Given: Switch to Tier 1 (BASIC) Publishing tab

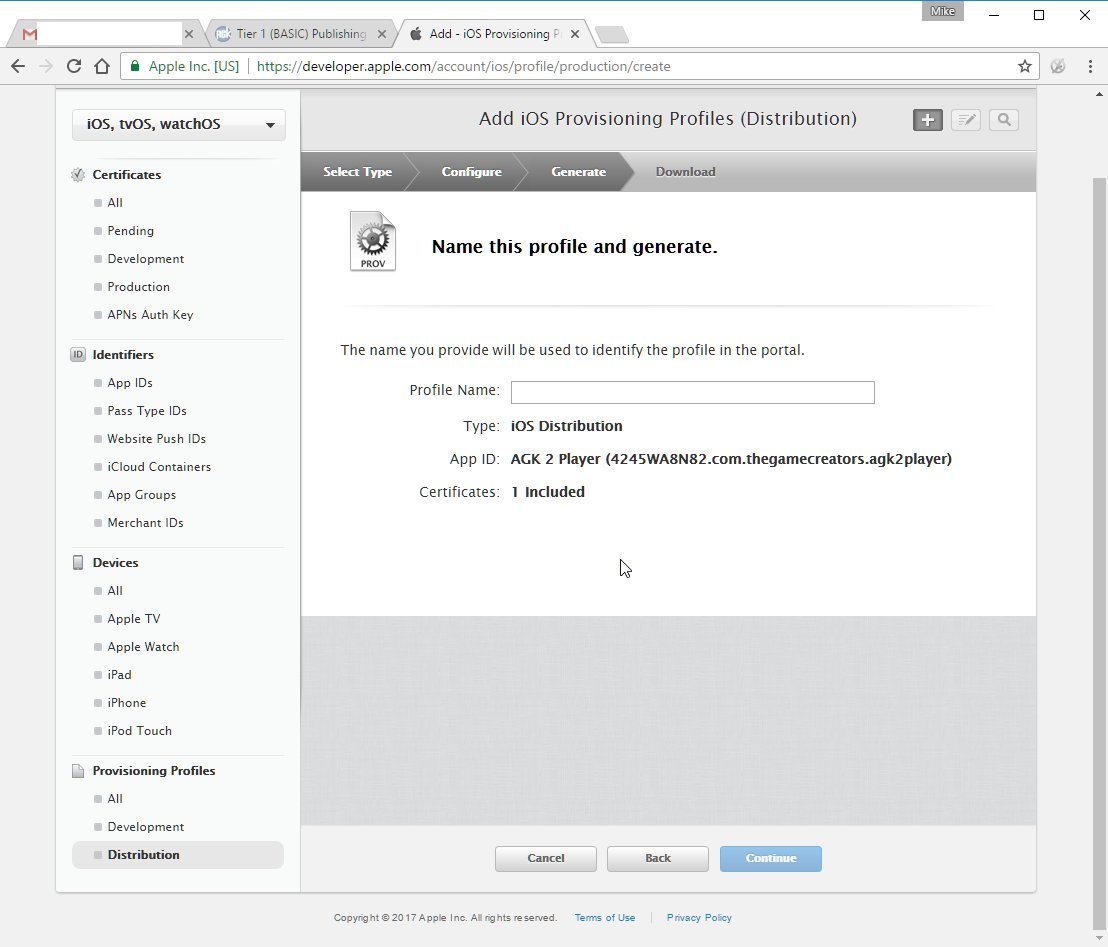Looking at the screenshot, I should click(x=300, y=34).
